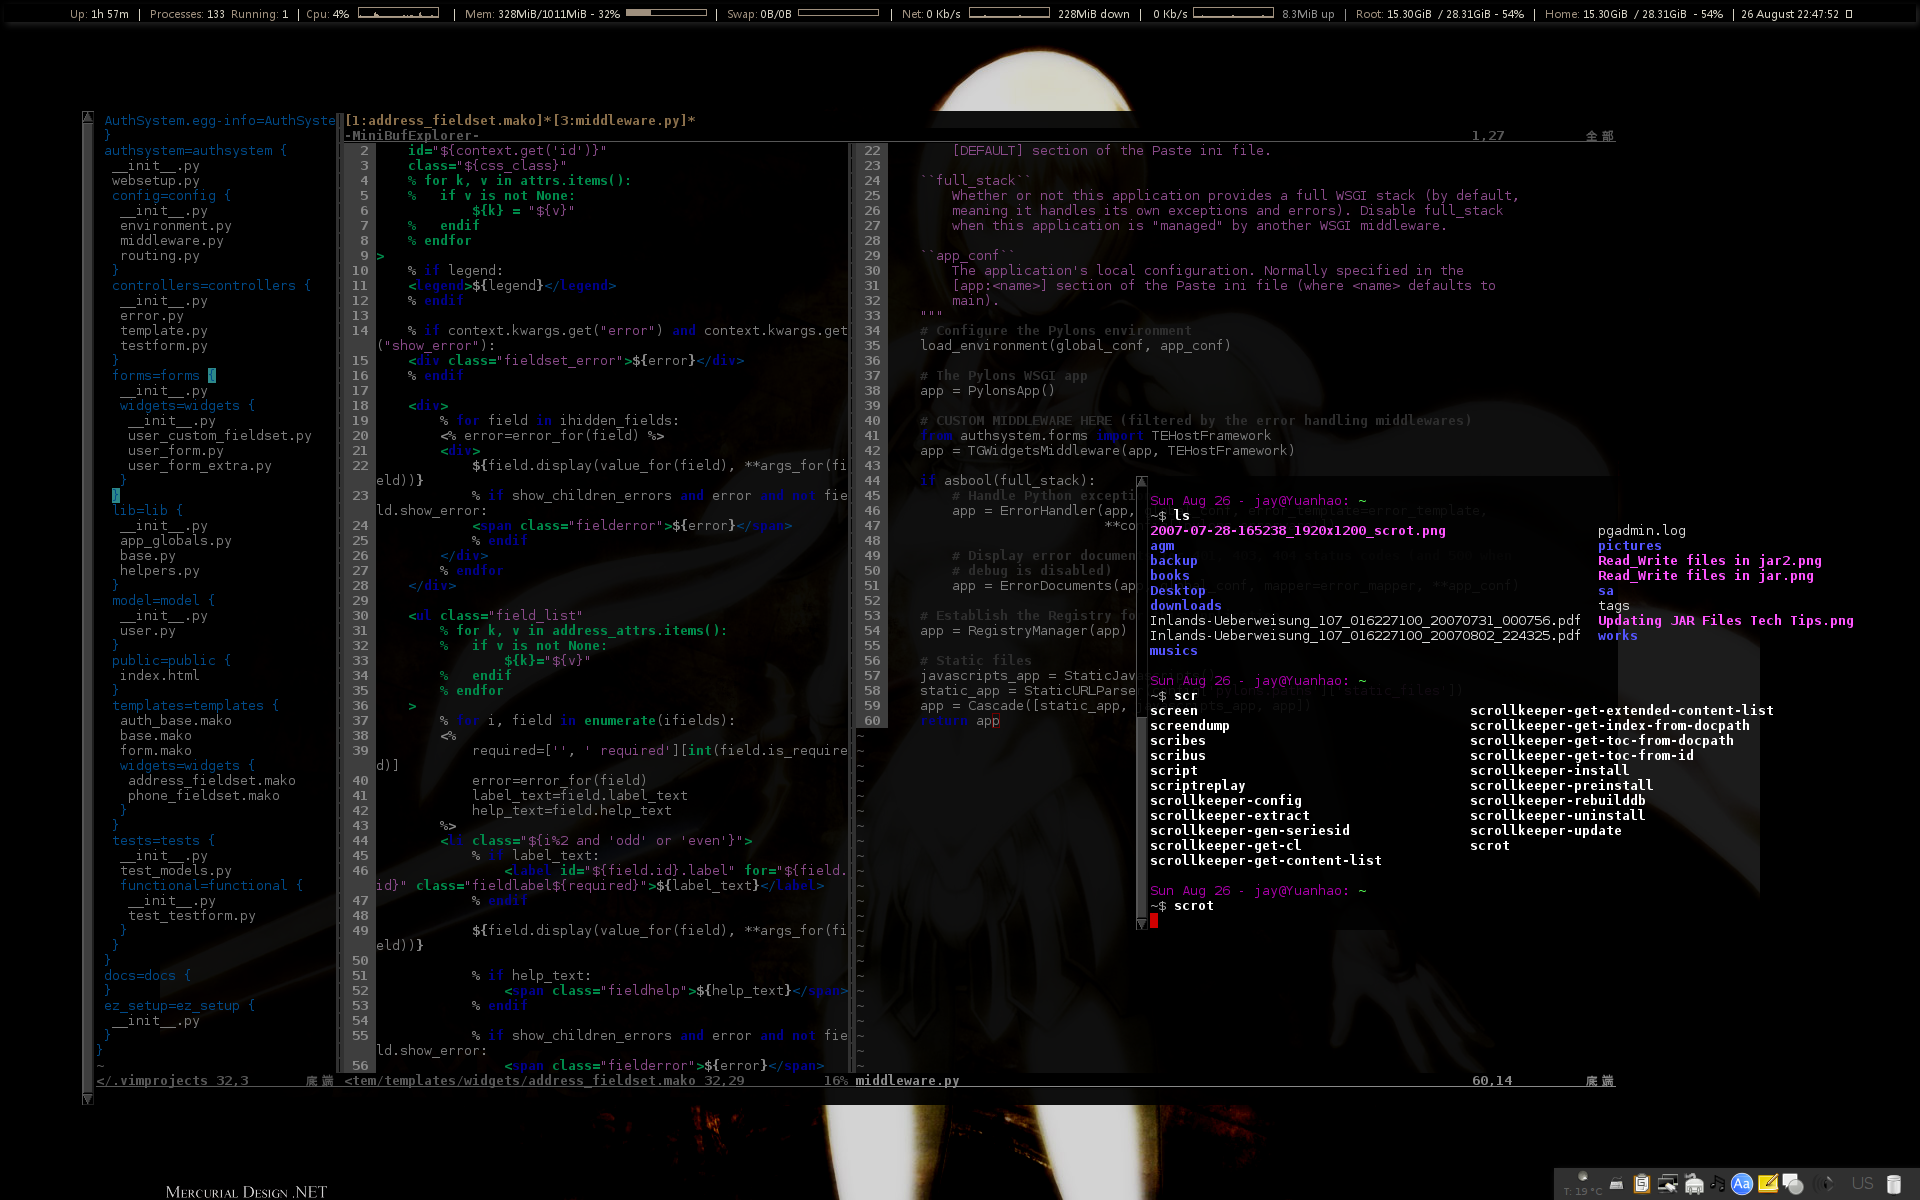
Task: Open error.py under controllers
Action: (152, 316)
